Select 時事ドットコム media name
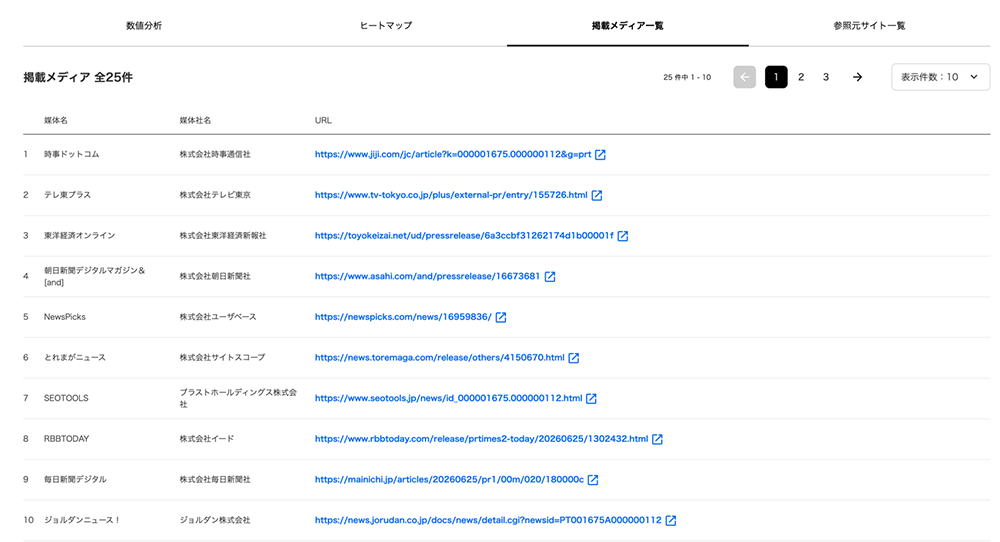The height and width of the screenshot is (542, 1000). pos(71,154)
